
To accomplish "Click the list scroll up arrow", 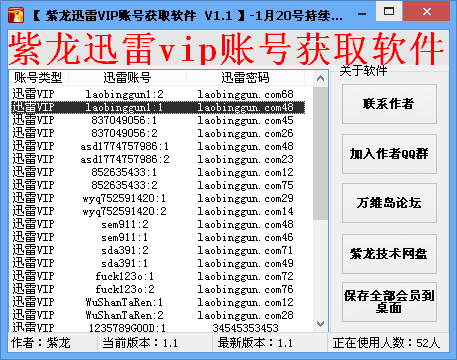I will (x=320, y=79).
